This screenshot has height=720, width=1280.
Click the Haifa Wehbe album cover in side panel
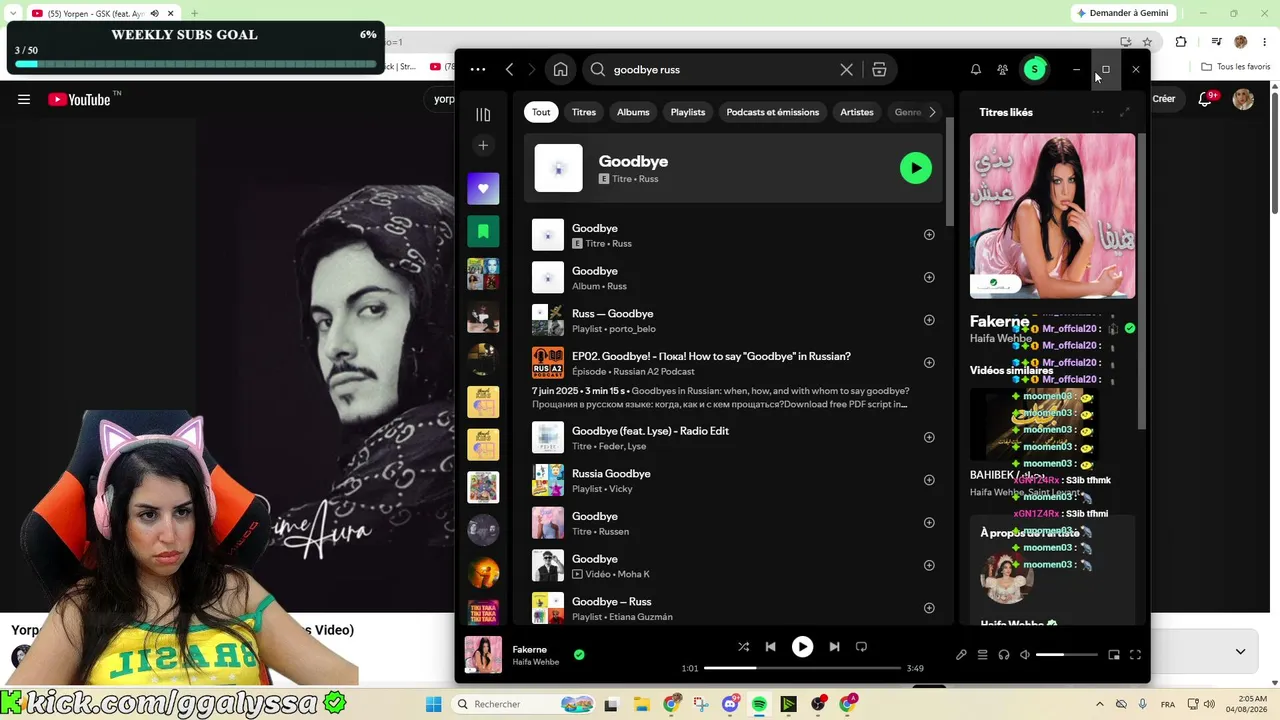pyautogui.click(x=1052, y=216)
